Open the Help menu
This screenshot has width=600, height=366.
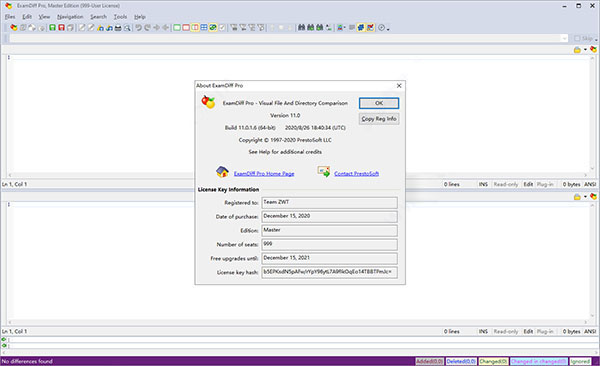point(140,17)
